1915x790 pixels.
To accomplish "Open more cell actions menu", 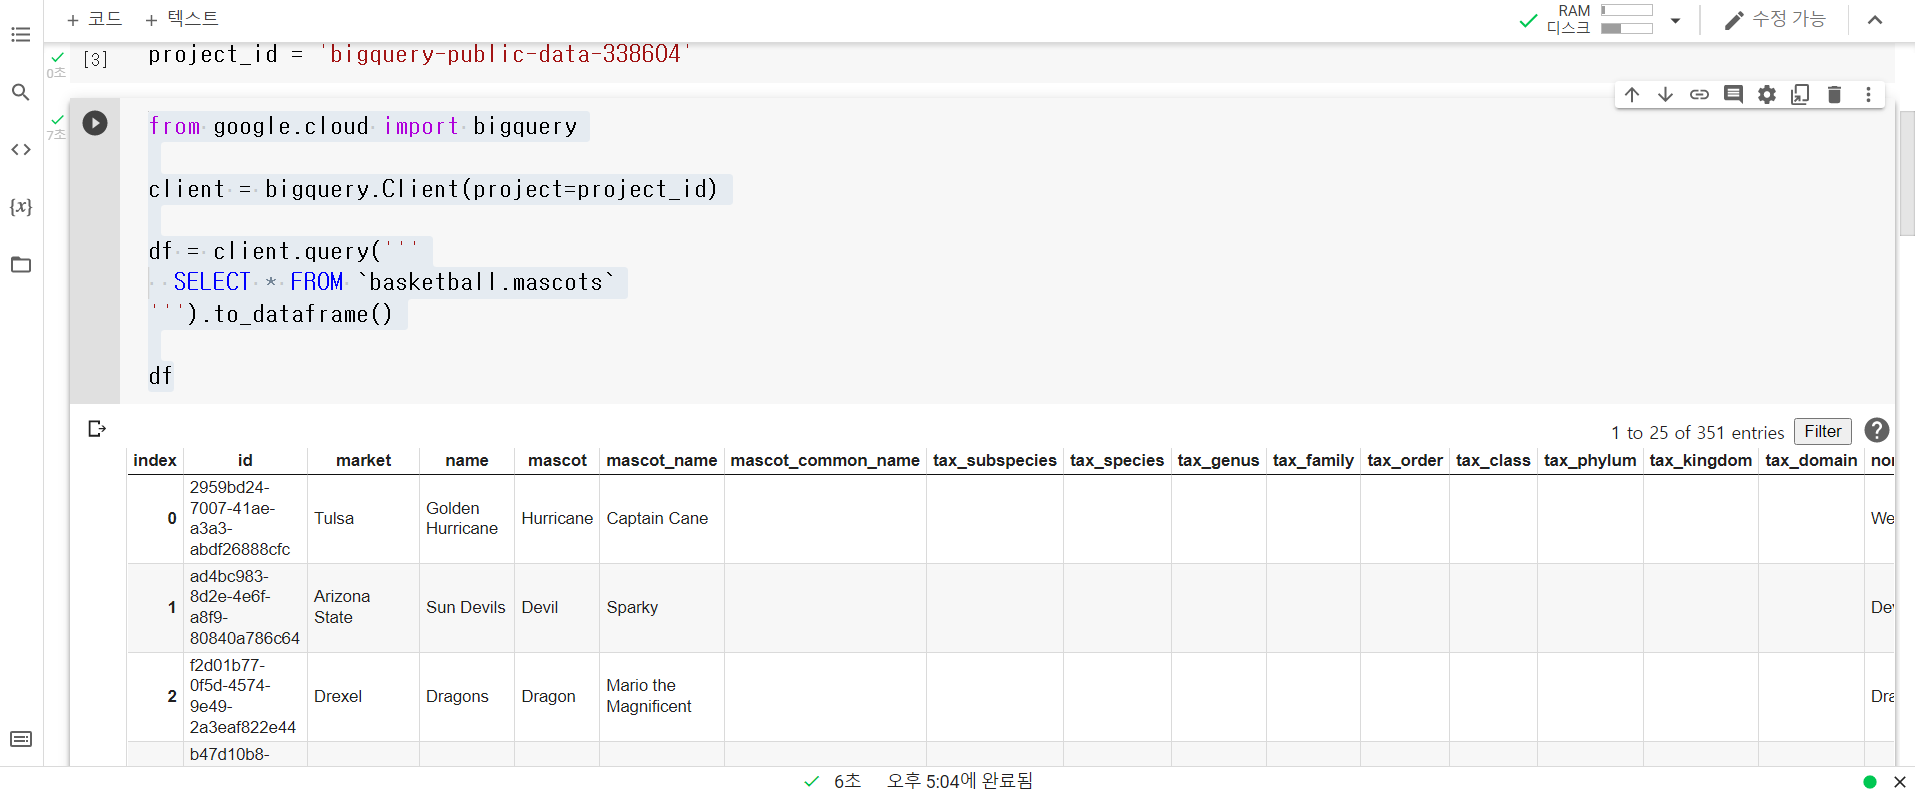I will click(1868, 94).
